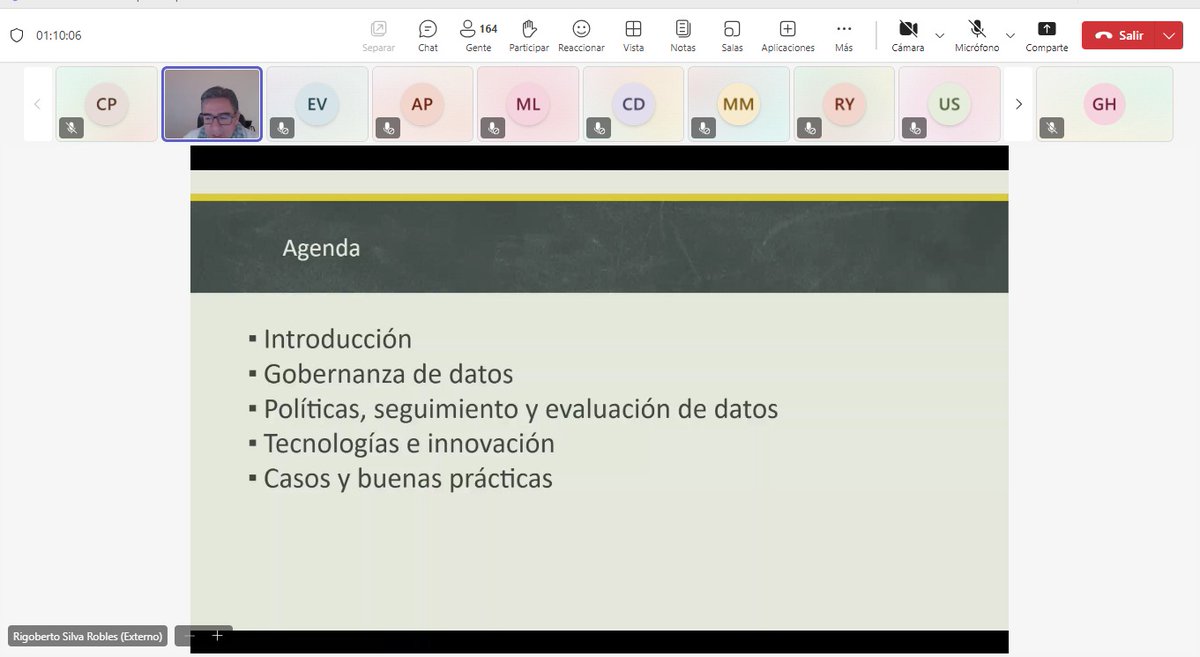The width and height of the screenshot is (1200, 657).
Task: Click the Tecnologías e innovación bullet
Action: pyautogui.click(x=409, y=443)
